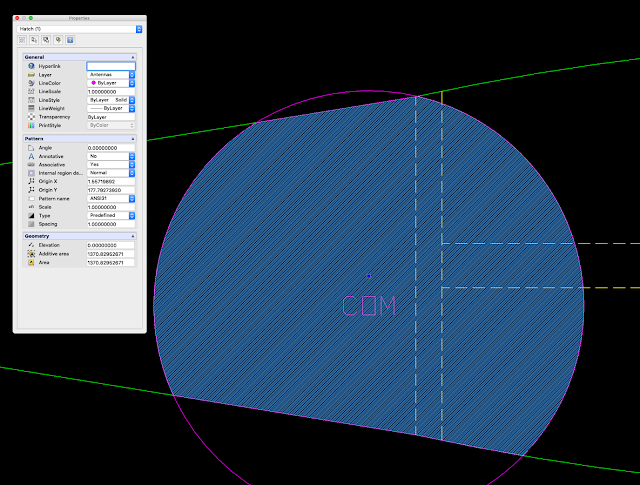Click the second icon in the Properties toolbar
This screenshot has height=485, width=640.
[x=34, y=40]
